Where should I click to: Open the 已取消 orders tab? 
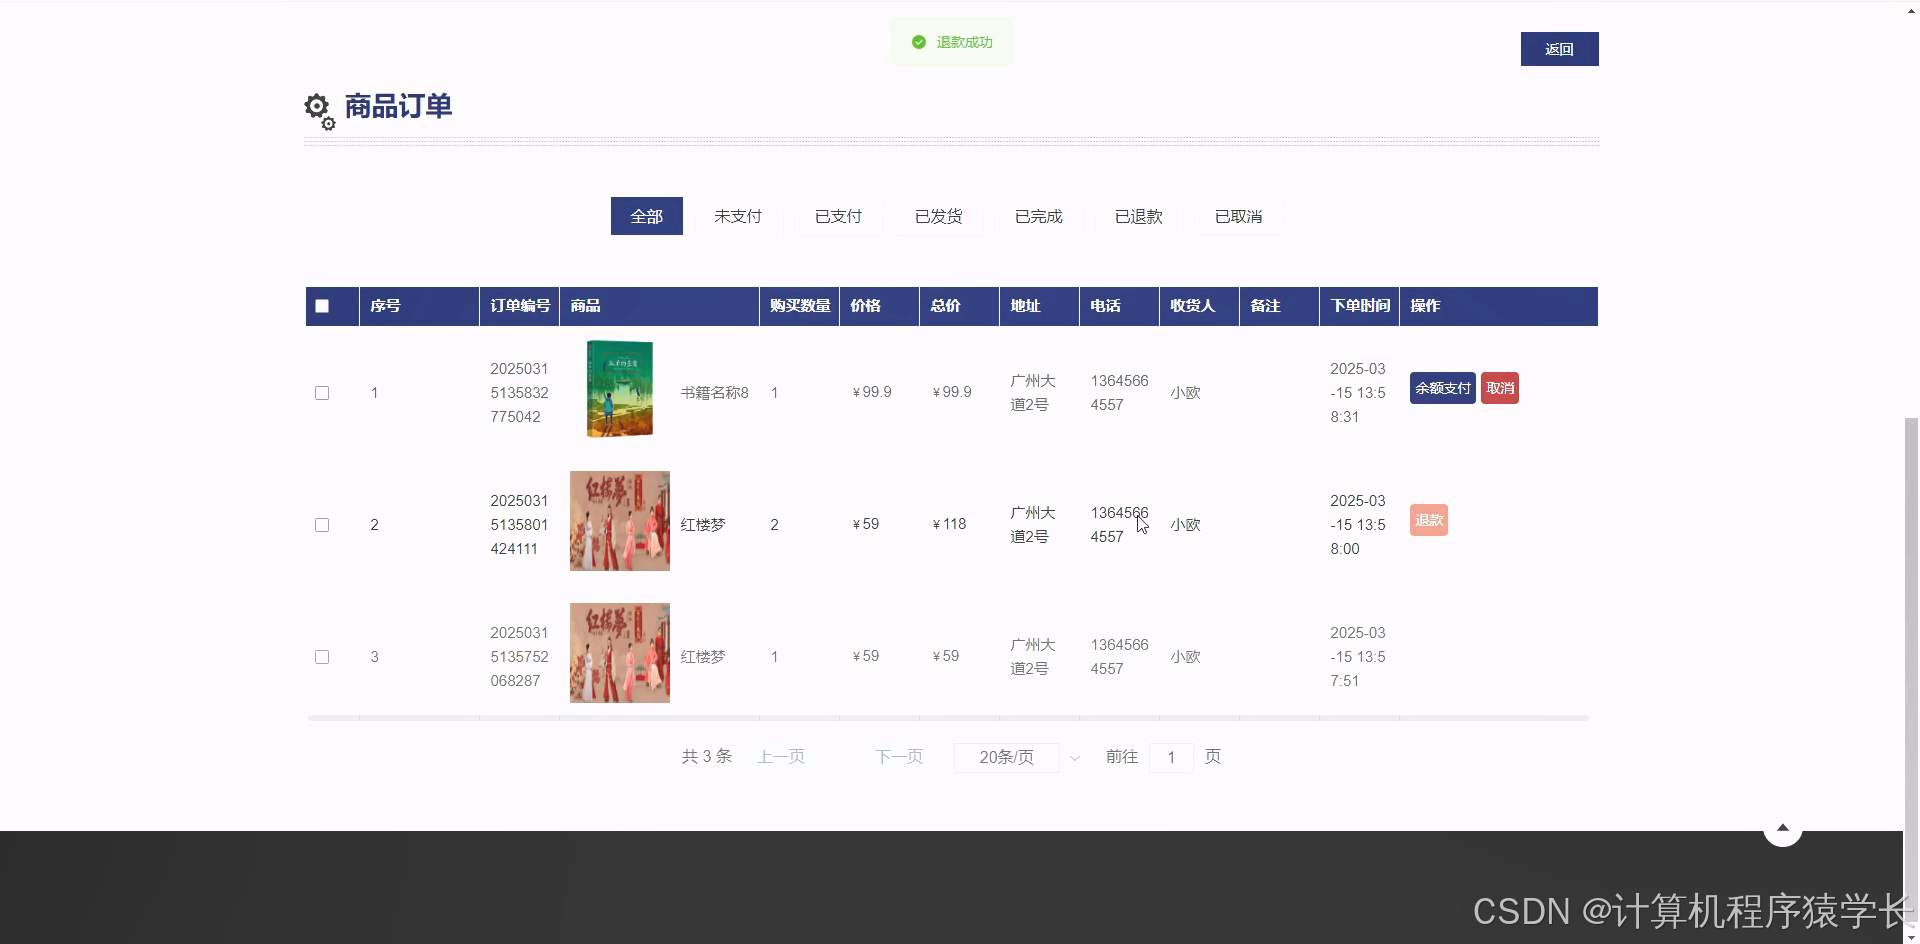coord(1237,216)
